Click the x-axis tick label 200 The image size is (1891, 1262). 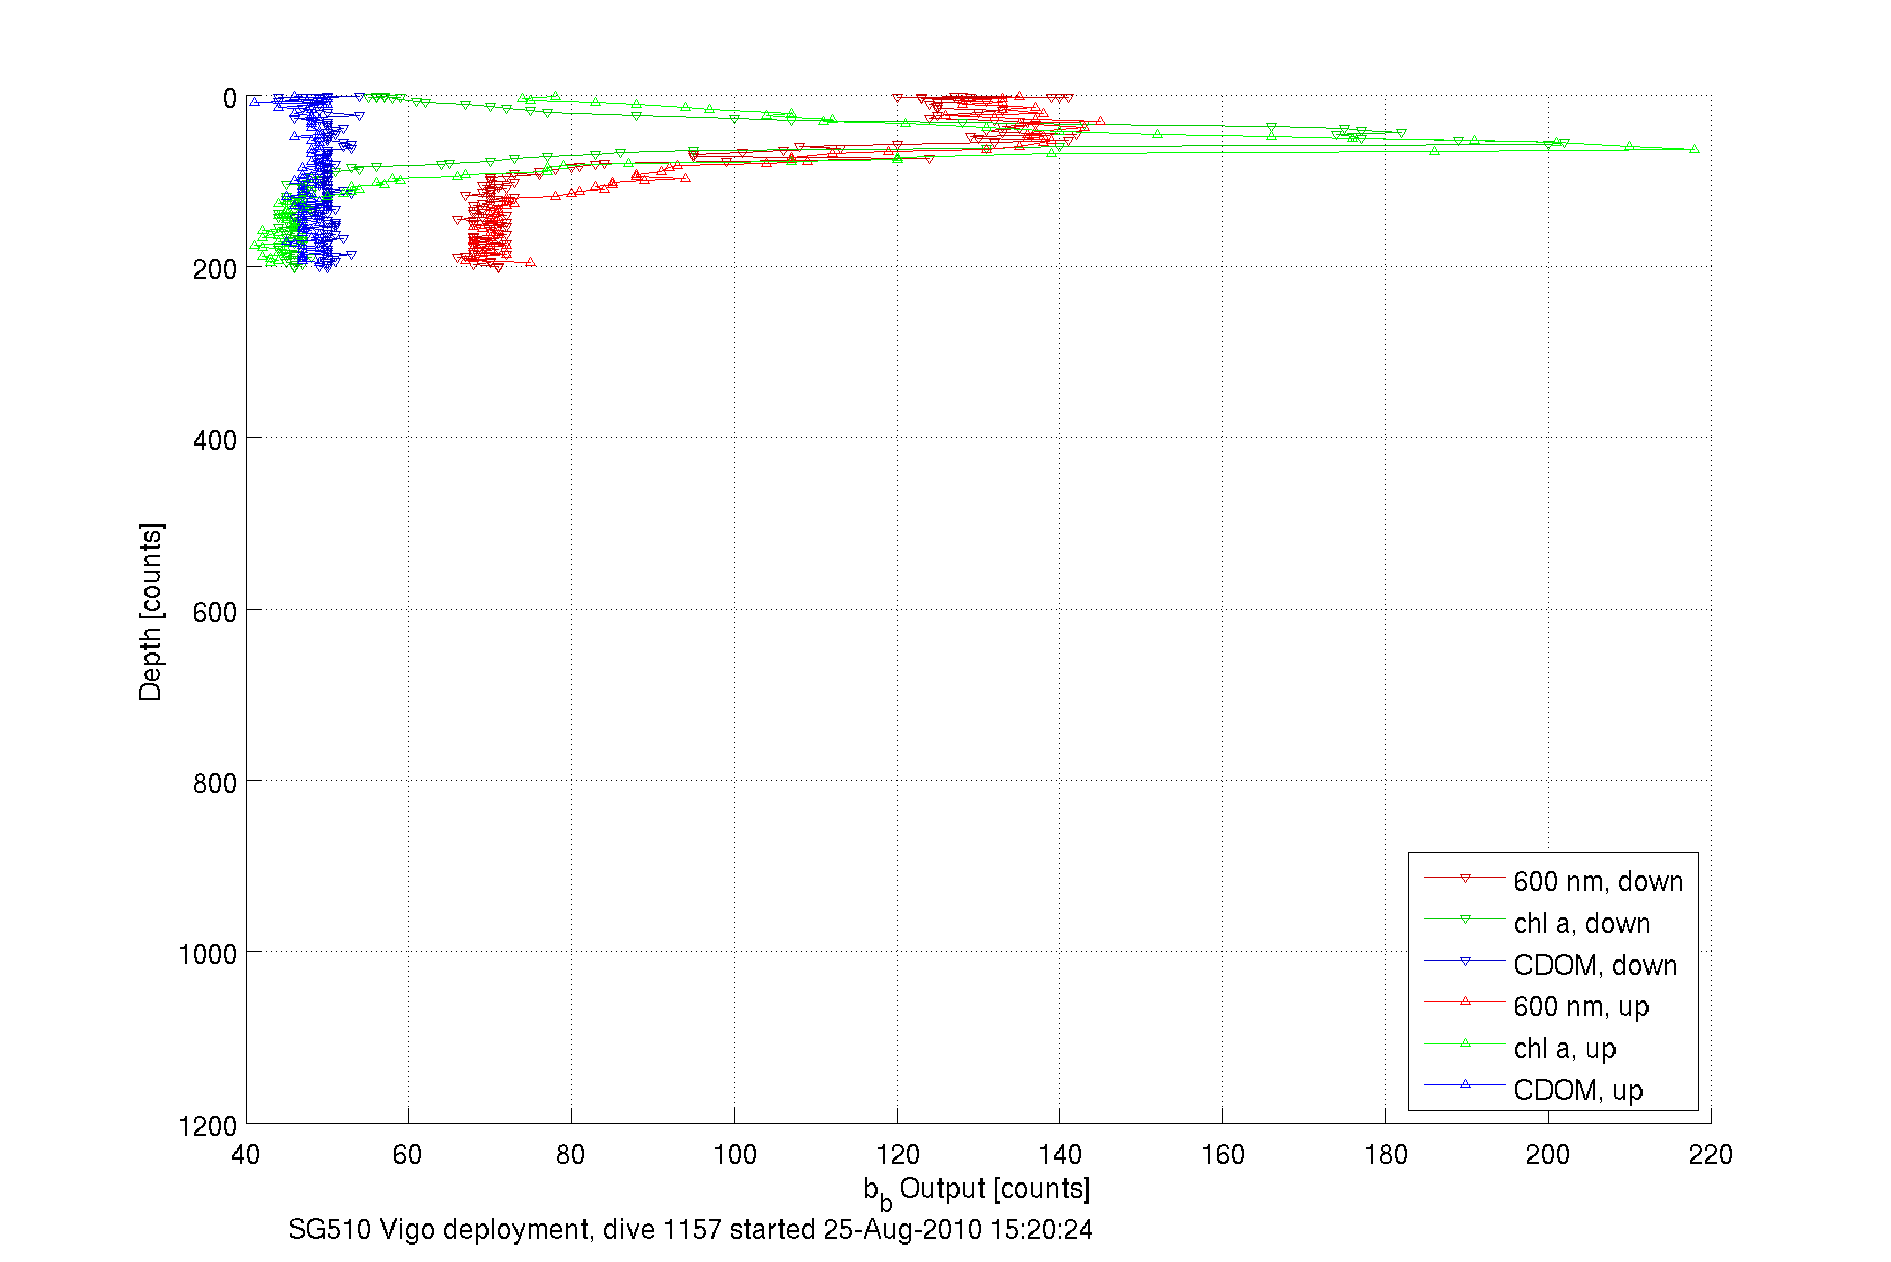tap(1547, 1155)
